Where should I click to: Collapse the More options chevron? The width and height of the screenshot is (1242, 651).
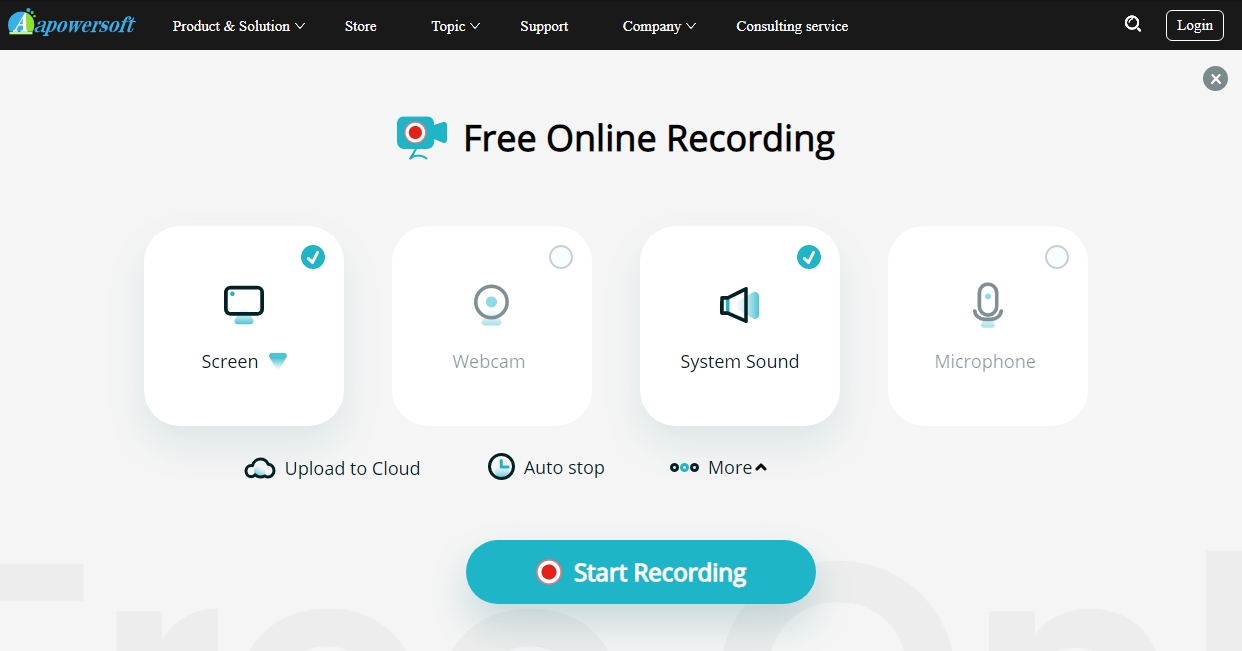(x=761, y=465)
